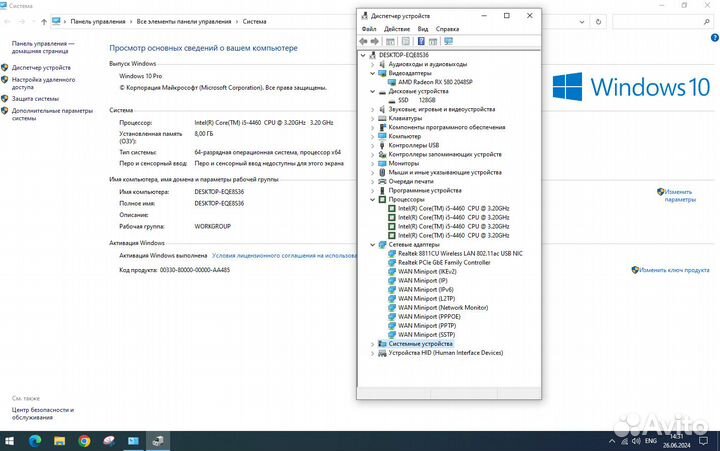Open notification center icon in taskbar
The height and width of the screenshot is (451, 720).
(703, 441)
